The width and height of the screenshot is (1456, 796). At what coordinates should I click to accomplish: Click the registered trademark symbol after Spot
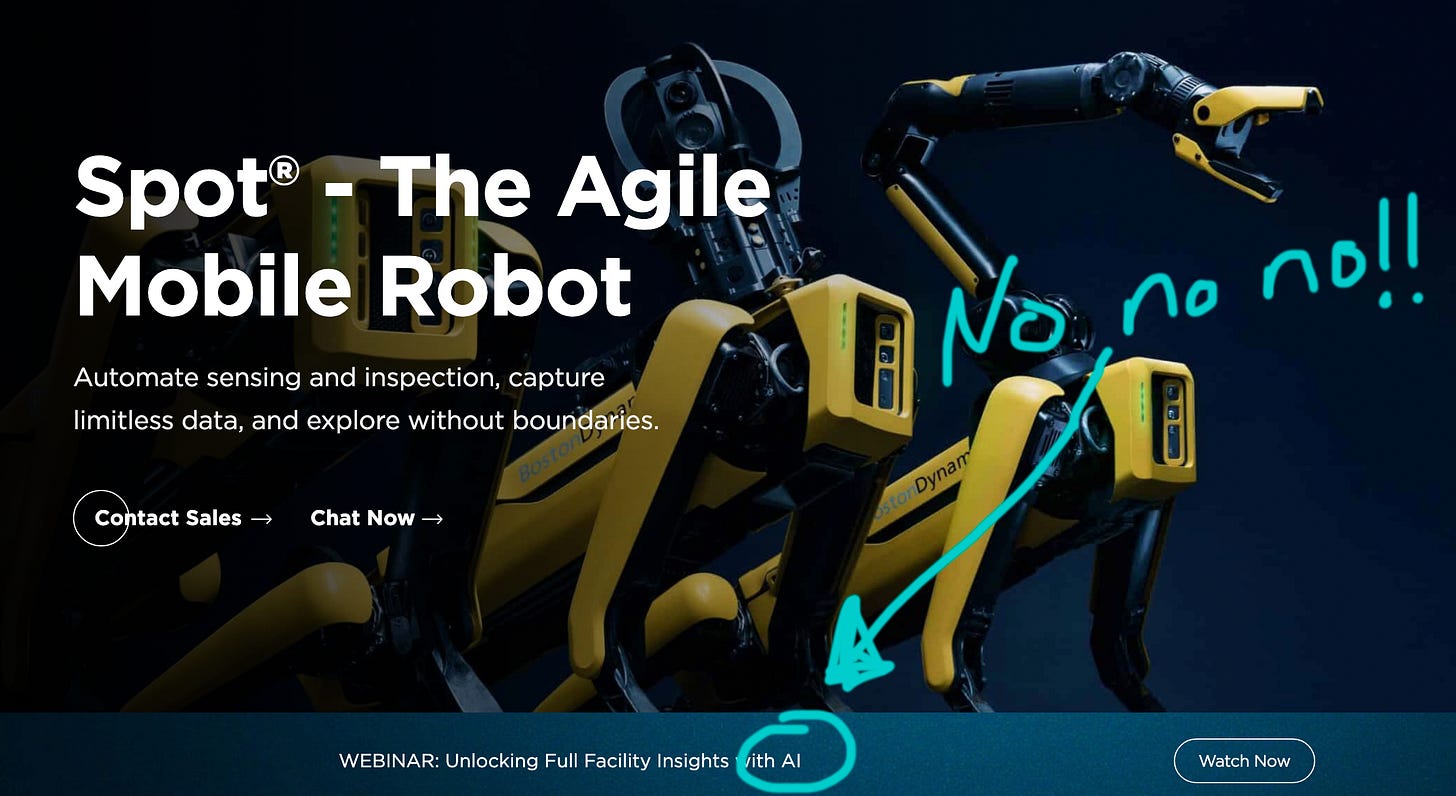click(x=283, y=173)
